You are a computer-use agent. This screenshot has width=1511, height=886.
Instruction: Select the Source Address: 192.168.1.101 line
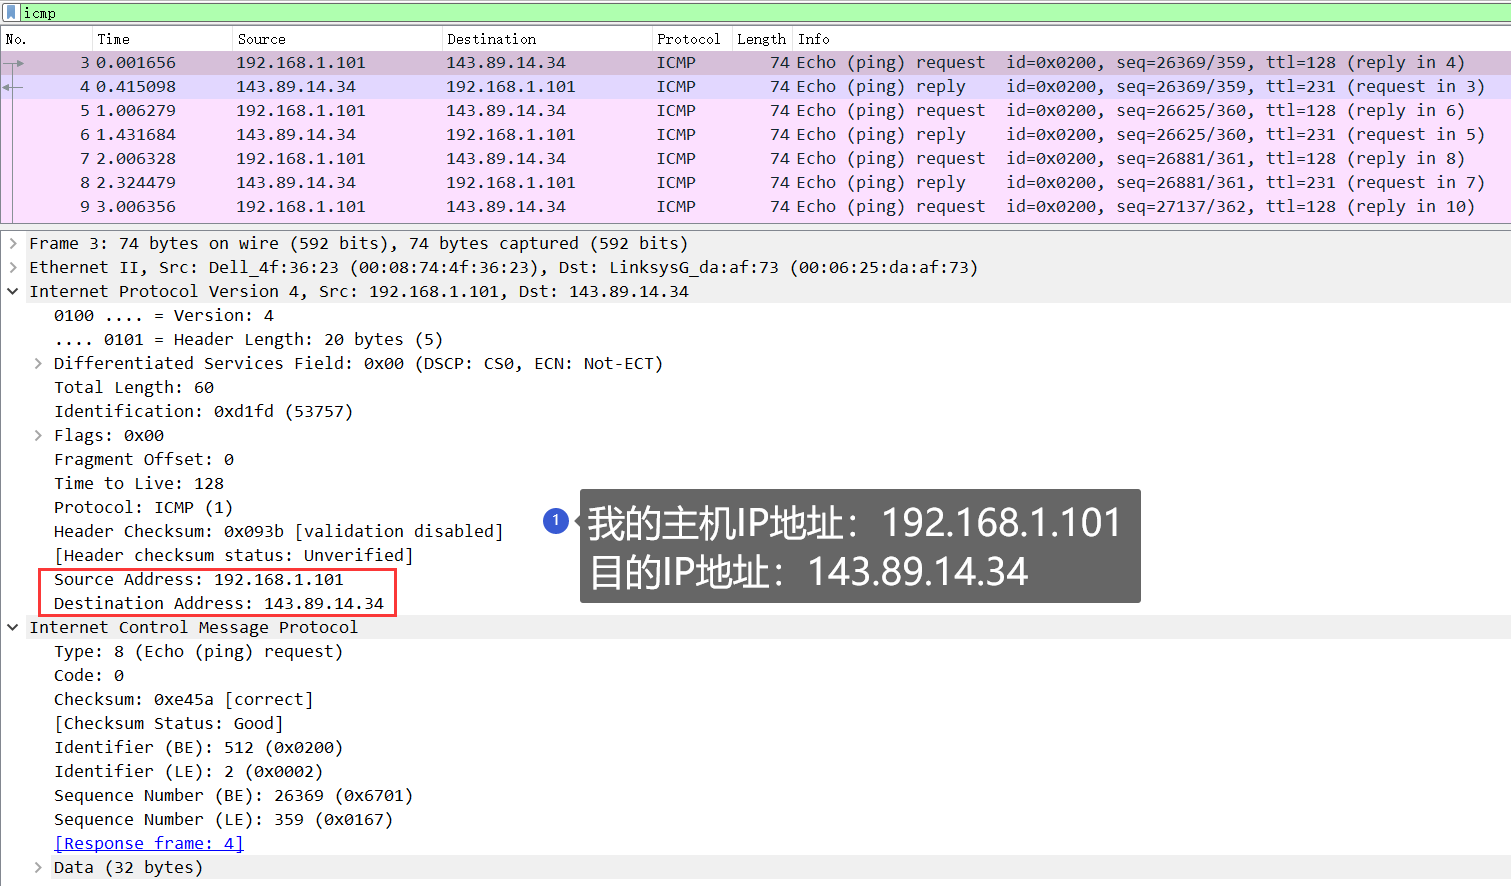tap(199, 579)
